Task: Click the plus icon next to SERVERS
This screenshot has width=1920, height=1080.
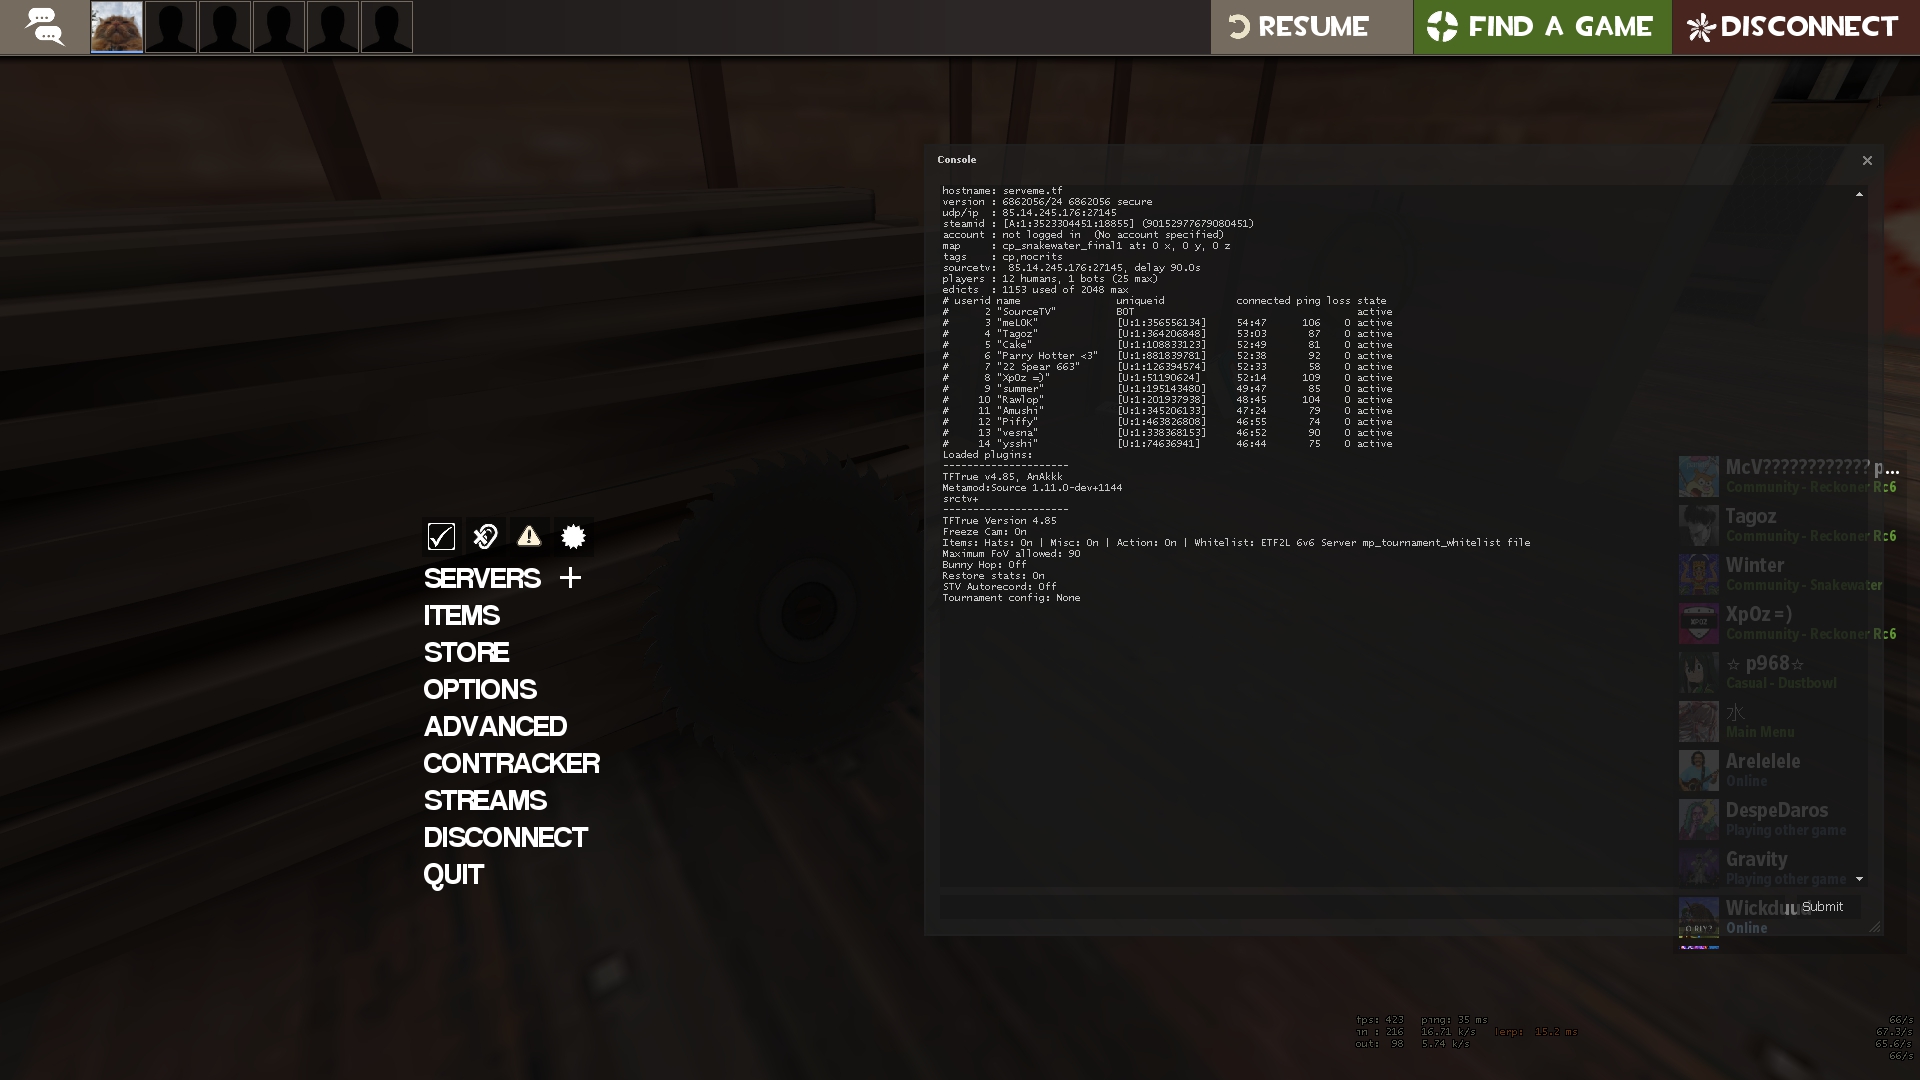Action: [570, 578]
